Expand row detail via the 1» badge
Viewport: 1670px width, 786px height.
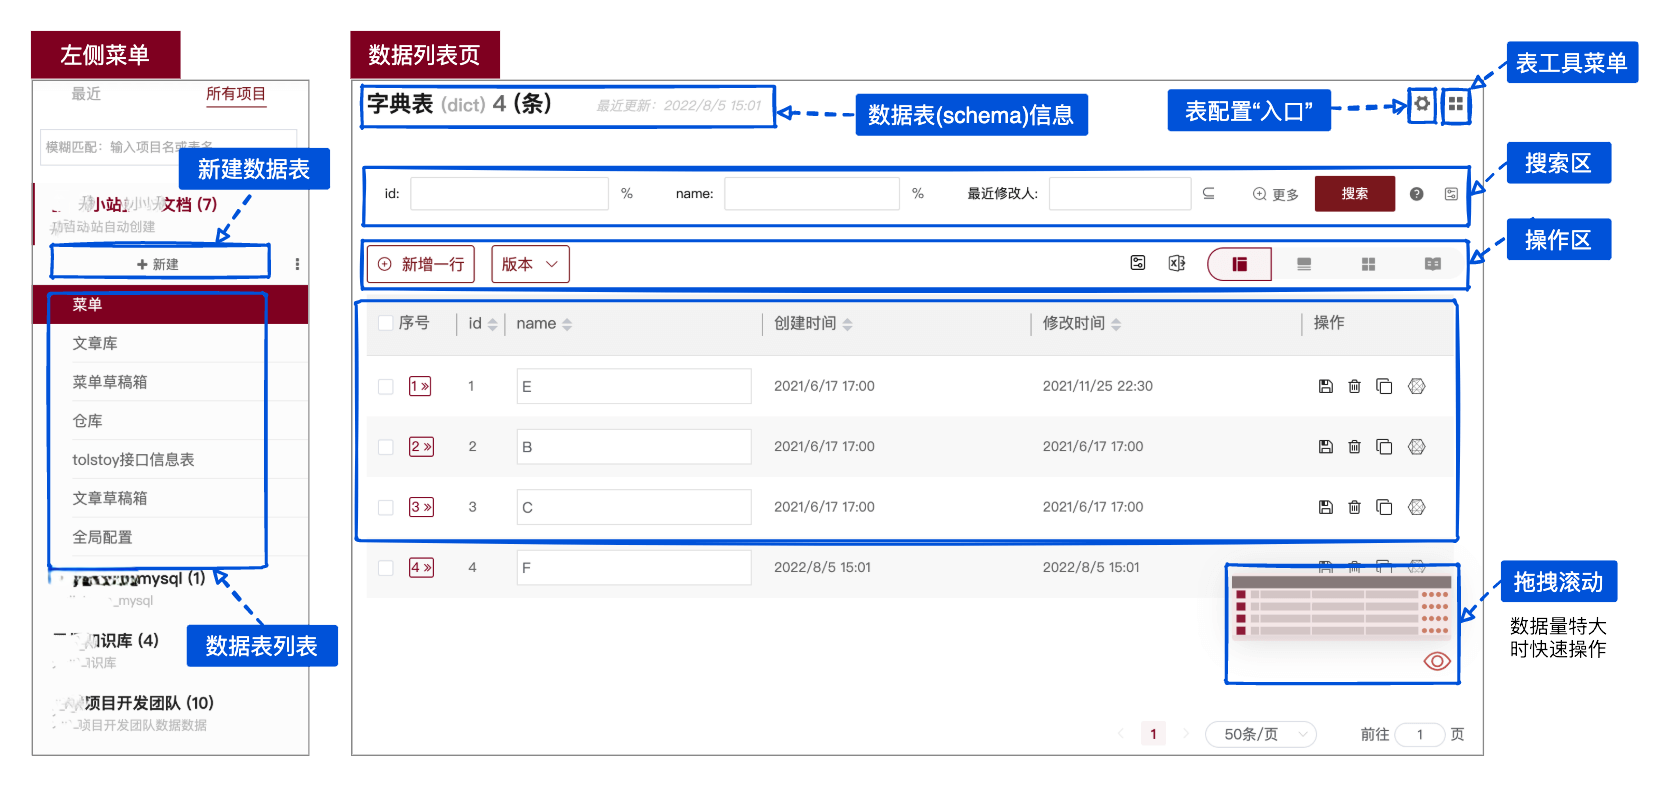[x=420, y=386]
